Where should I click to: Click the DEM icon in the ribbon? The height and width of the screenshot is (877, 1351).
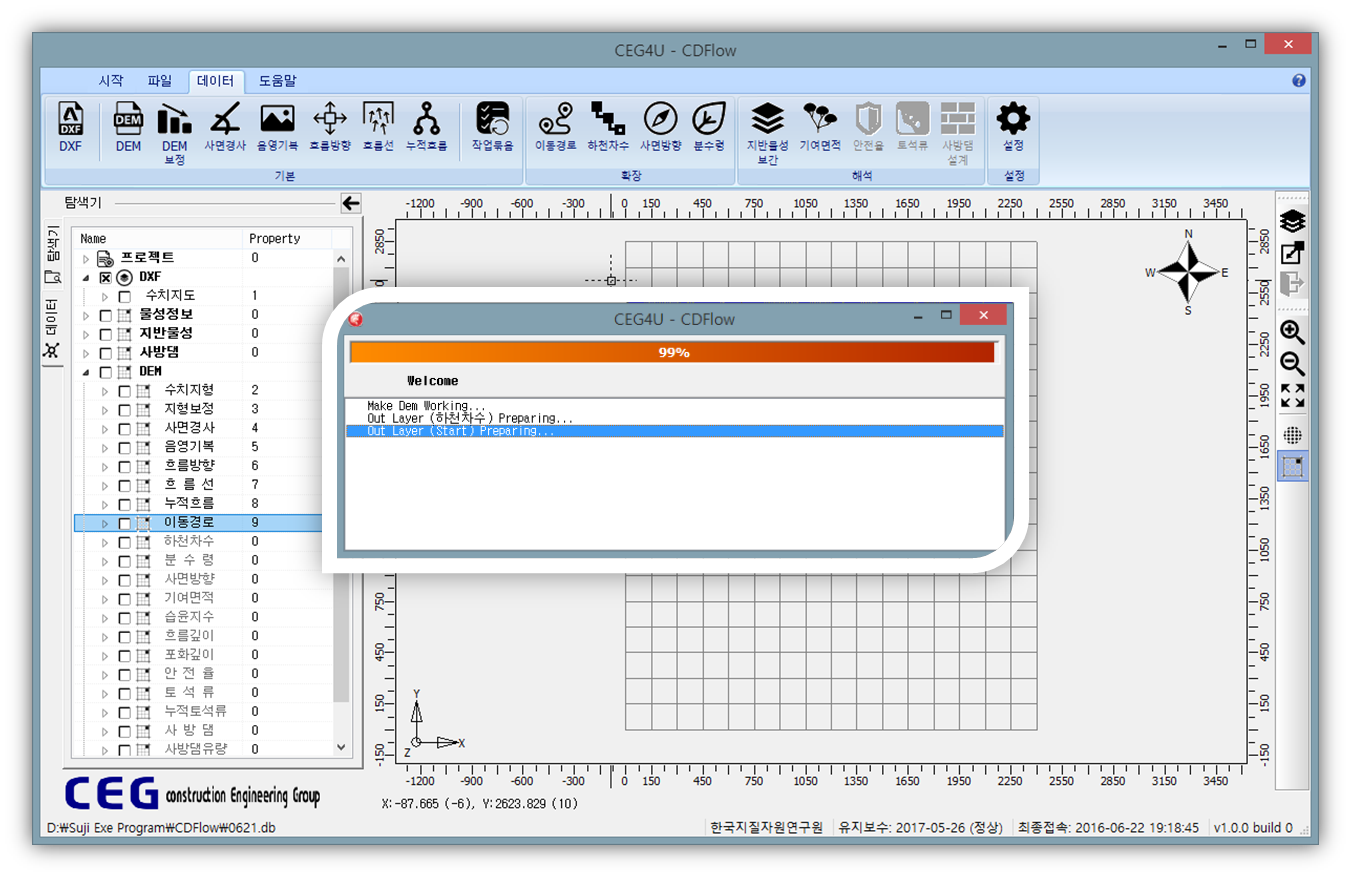click(128, 128)
